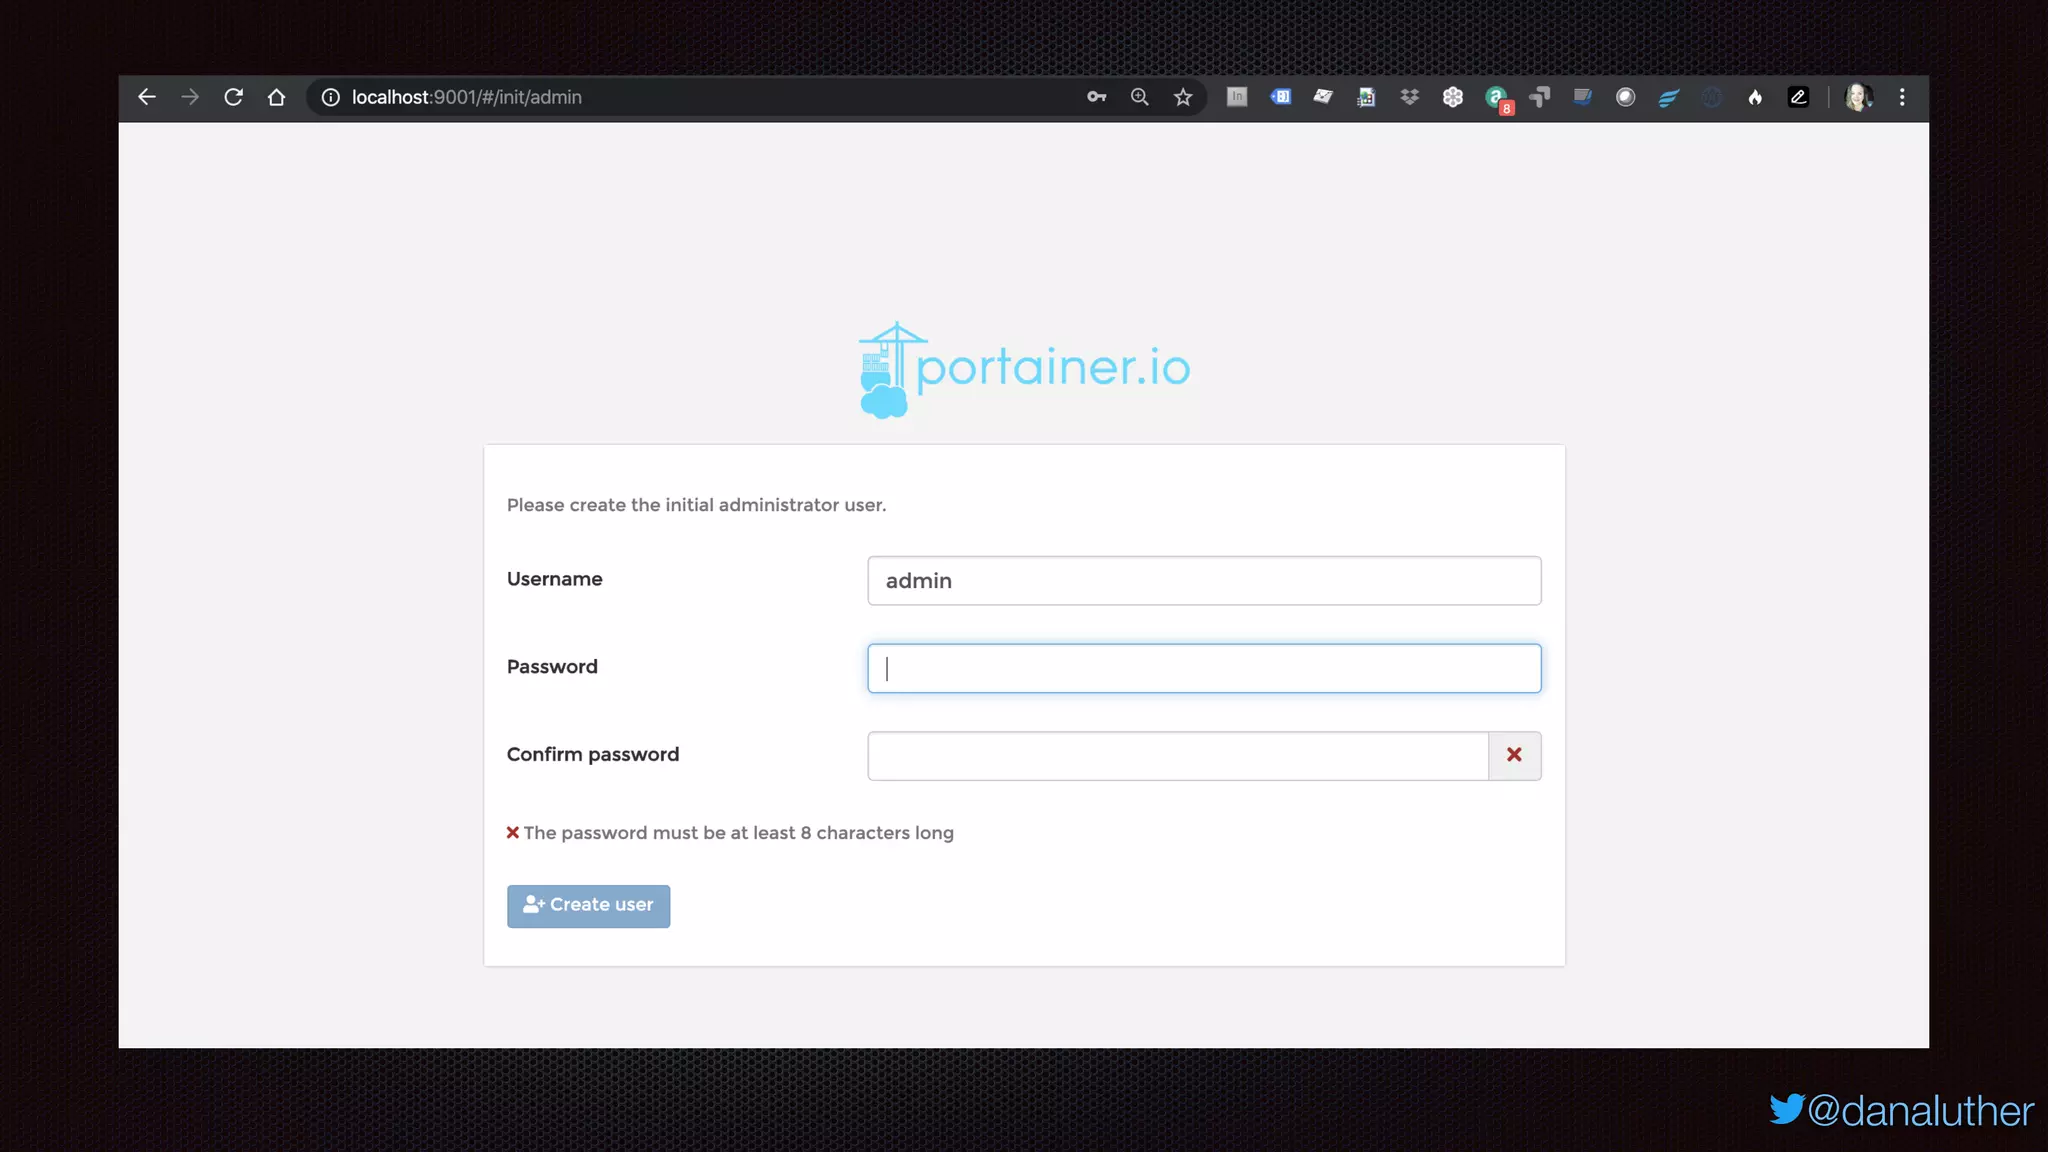Screen dimensions: 2048x1152
Task: Open the Chrome three-dot menu
Action: tap(1902, 97)
